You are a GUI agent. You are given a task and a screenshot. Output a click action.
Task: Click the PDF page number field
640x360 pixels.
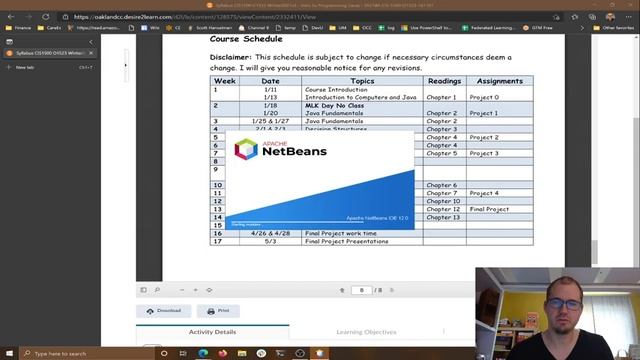(362, 290)
